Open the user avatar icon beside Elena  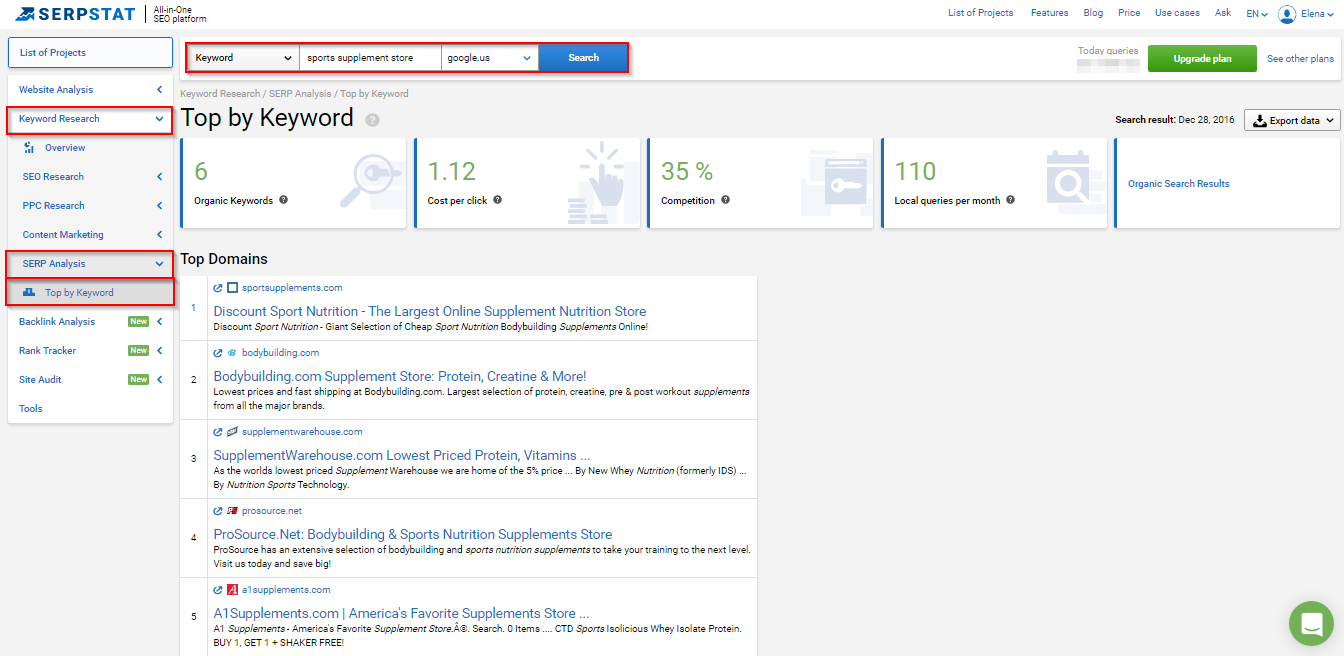[1287, 14]
